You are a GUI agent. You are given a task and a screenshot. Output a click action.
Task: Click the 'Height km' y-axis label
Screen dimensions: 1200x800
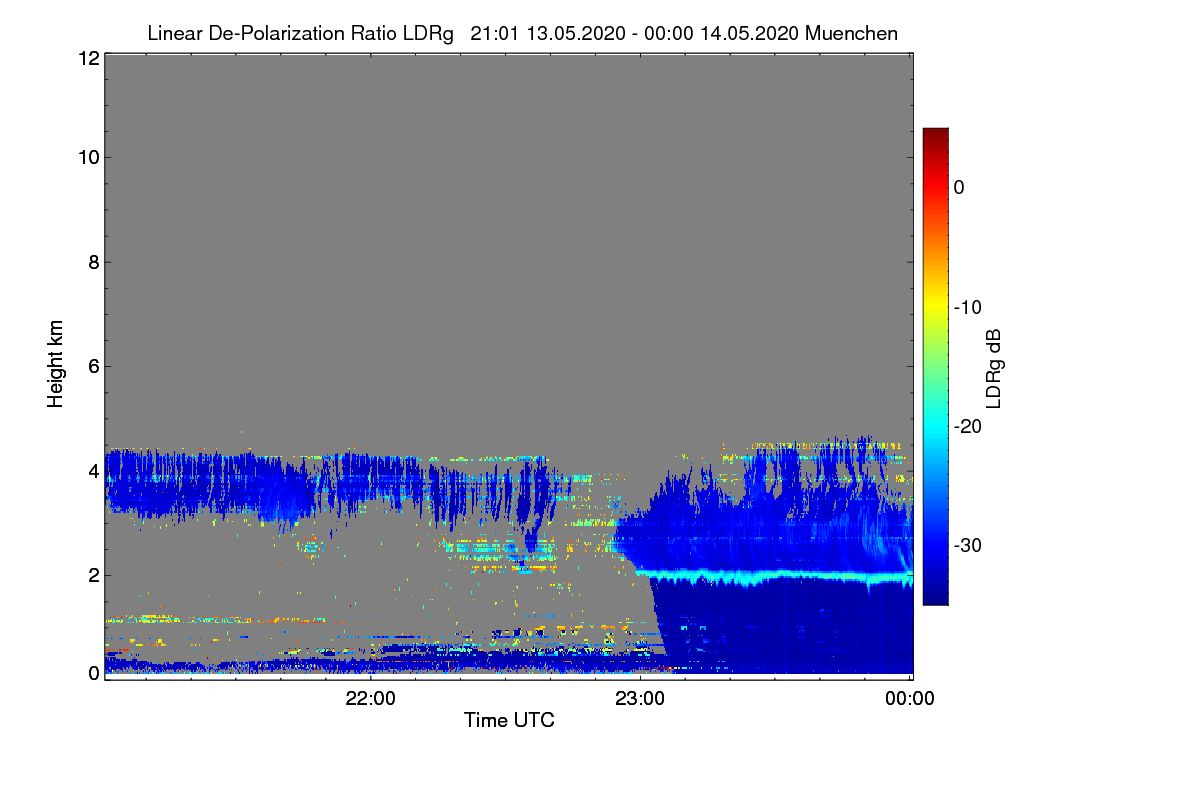[x=55, y=364]
